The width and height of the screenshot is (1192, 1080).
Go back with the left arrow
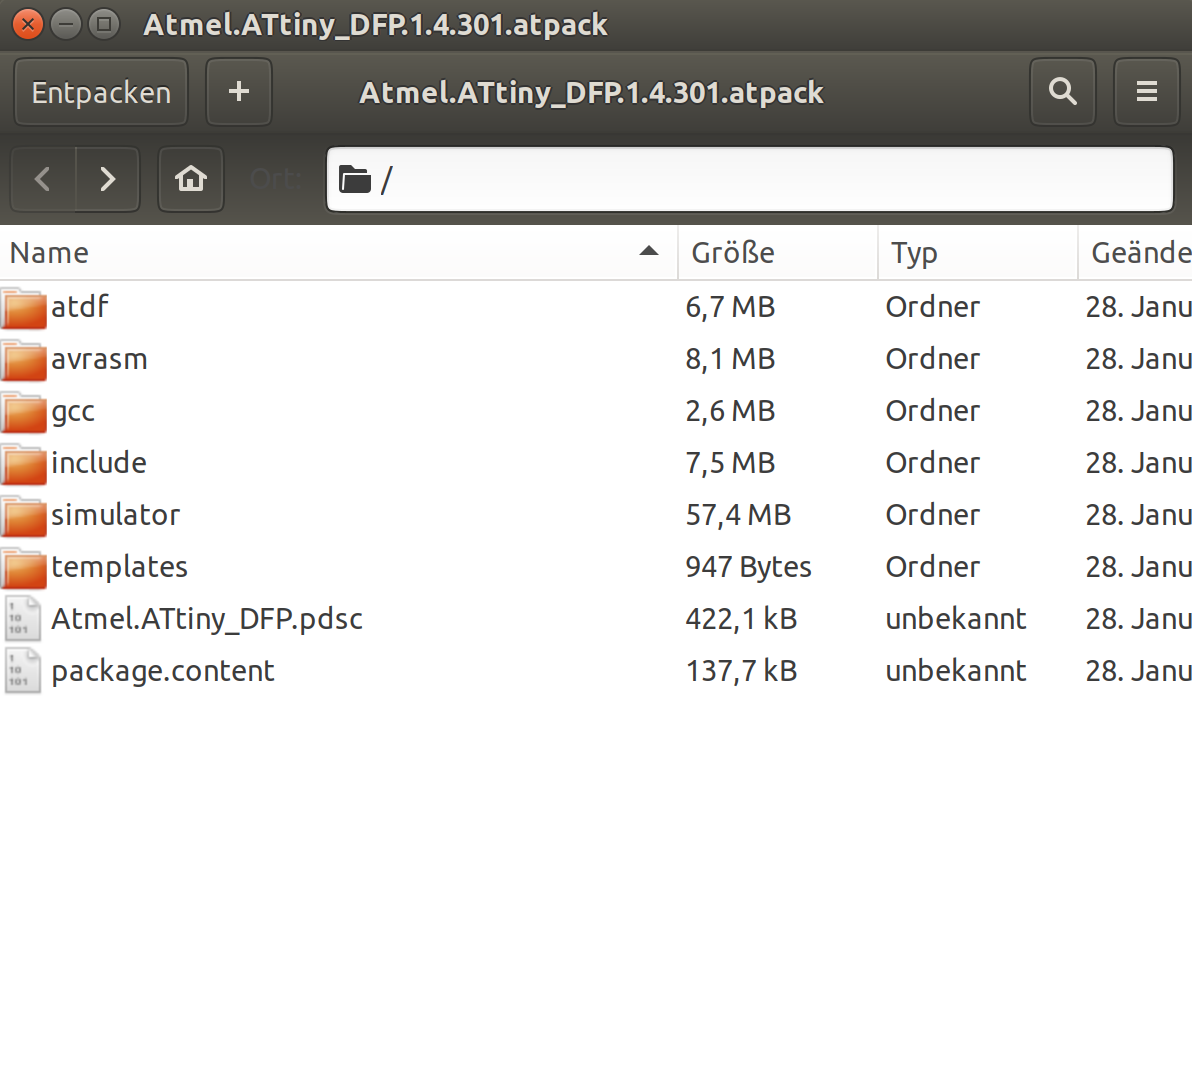click(43, 179)
